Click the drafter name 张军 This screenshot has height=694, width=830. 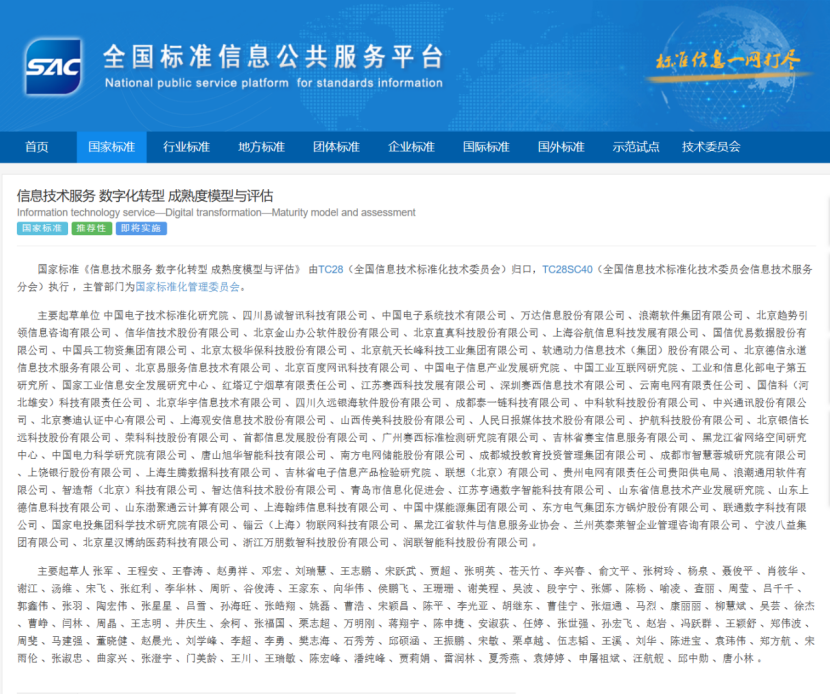pos(103,571)
